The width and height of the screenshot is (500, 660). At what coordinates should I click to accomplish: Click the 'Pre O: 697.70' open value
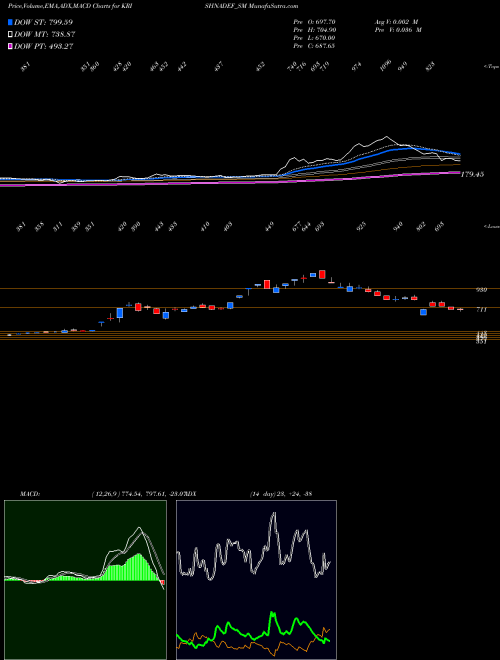[314, 22]
